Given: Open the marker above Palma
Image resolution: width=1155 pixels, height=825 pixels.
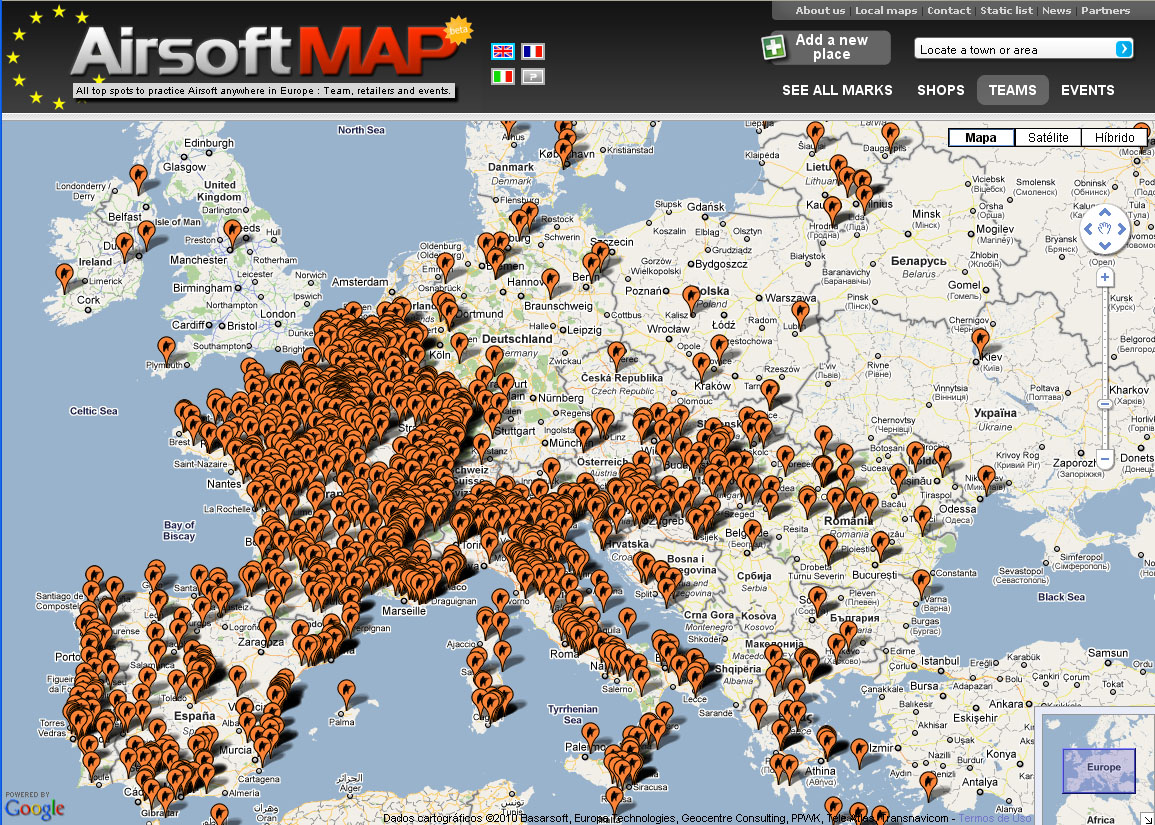Looking at the screenshot, I should (346, 692).
